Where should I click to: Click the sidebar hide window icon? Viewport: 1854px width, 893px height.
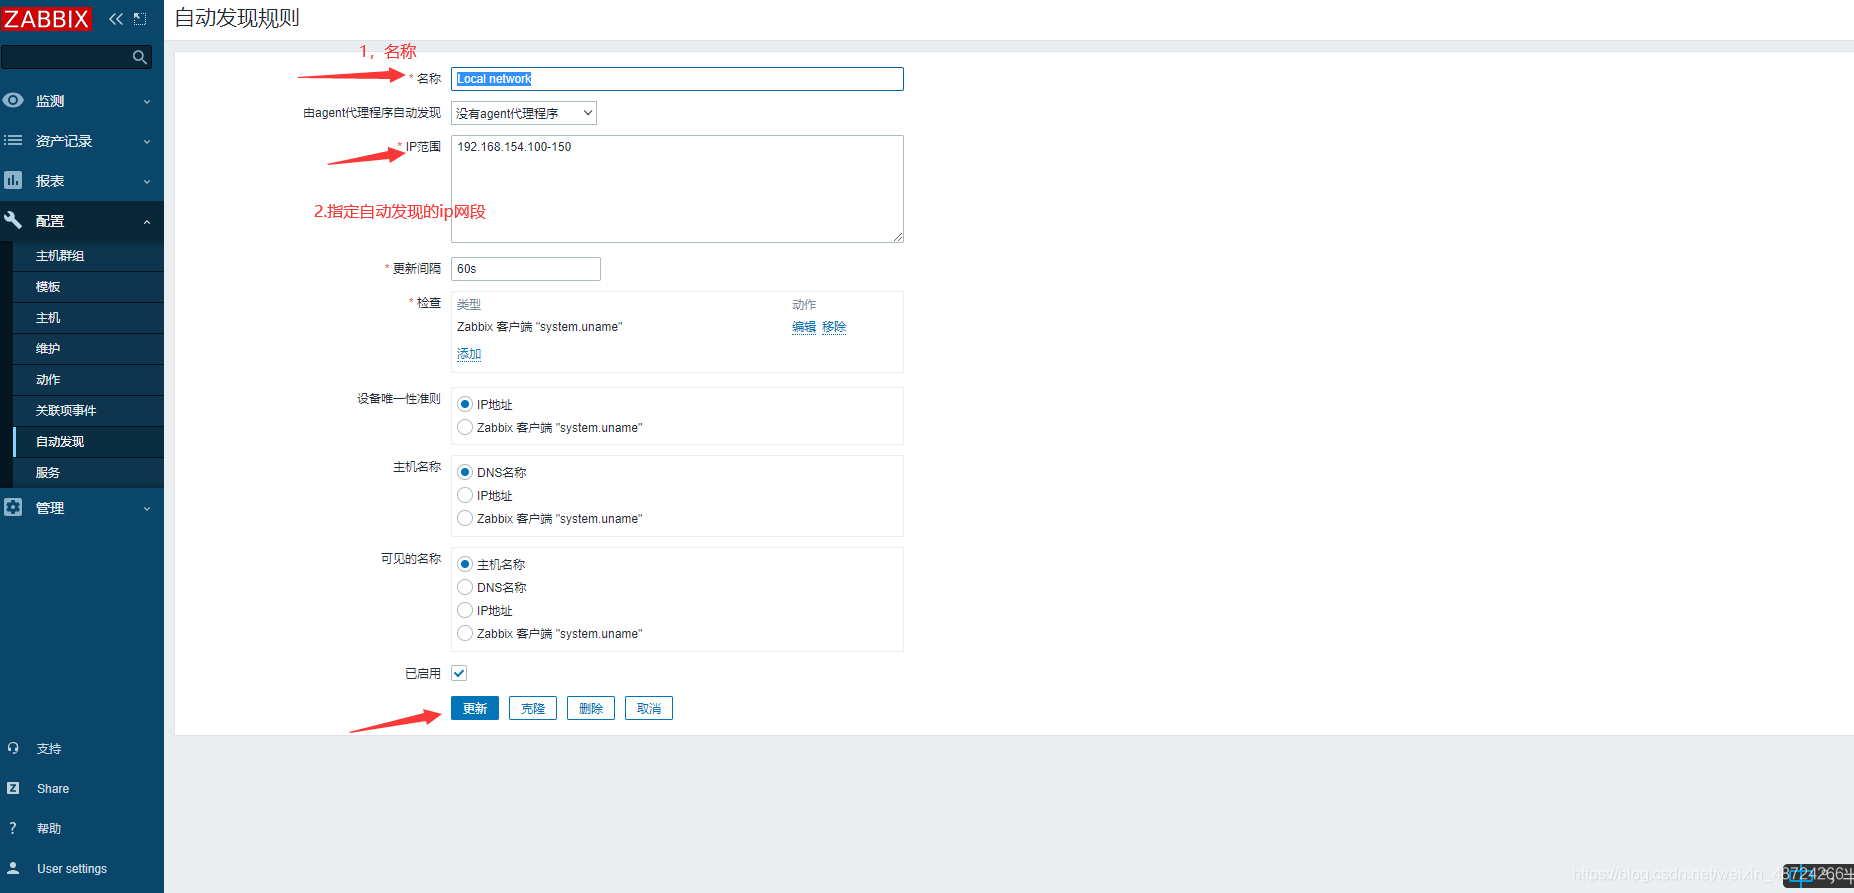coord(140,19)
